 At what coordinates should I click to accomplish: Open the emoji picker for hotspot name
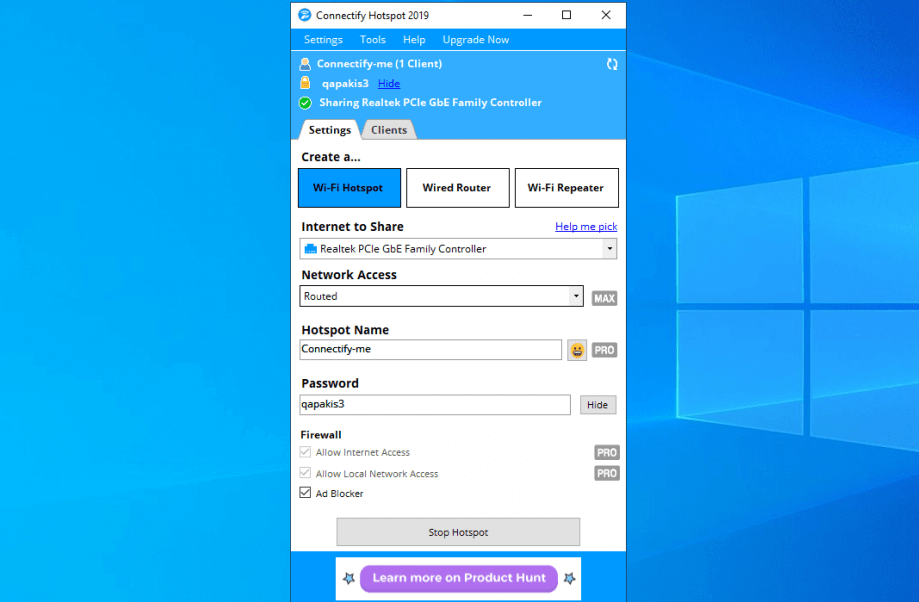576,349
